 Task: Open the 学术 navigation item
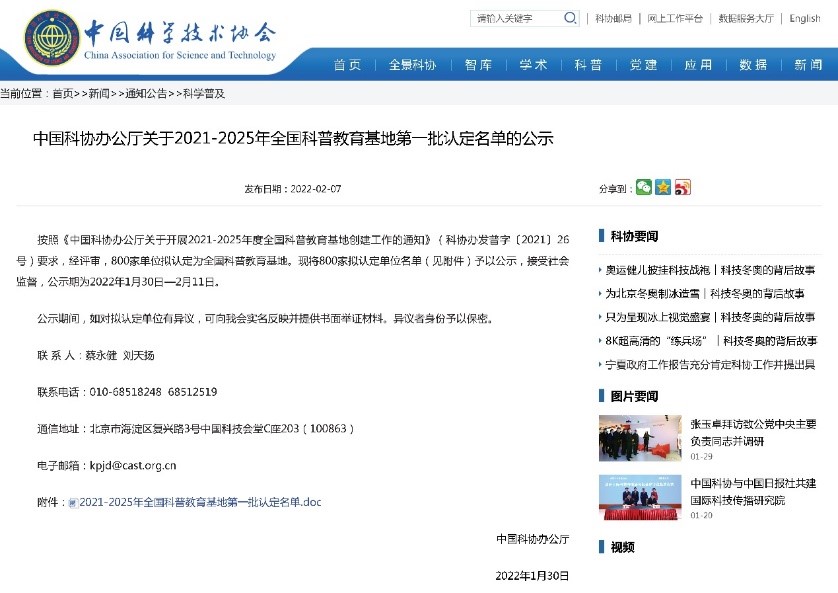point(533,65)
